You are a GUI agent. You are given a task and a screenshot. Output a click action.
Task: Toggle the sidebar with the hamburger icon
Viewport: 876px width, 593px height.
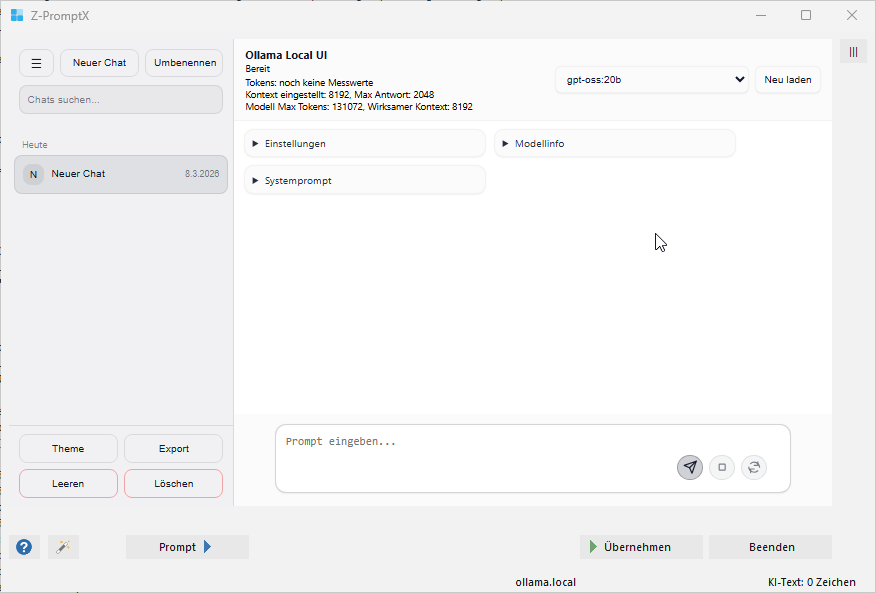37,63
